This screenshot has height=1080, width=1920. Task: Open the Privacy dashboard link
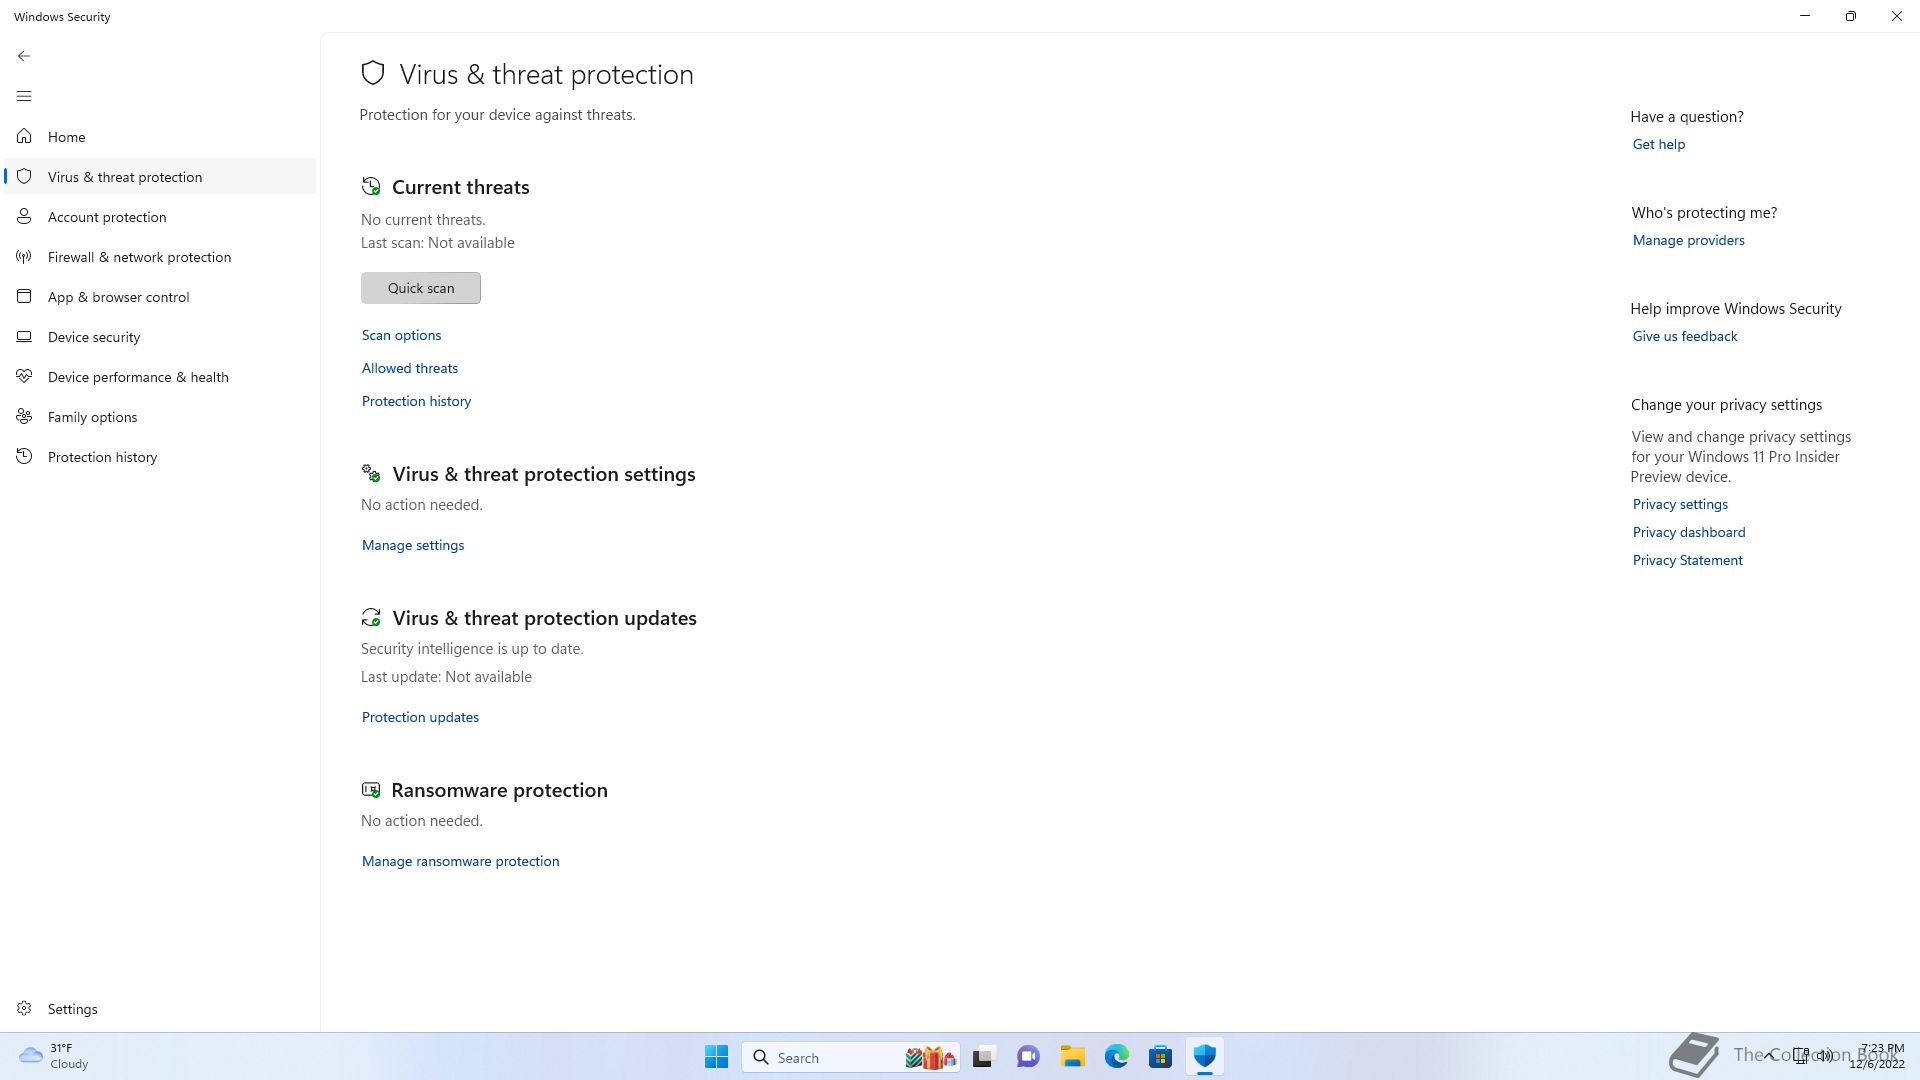[x=1689, y=532]
